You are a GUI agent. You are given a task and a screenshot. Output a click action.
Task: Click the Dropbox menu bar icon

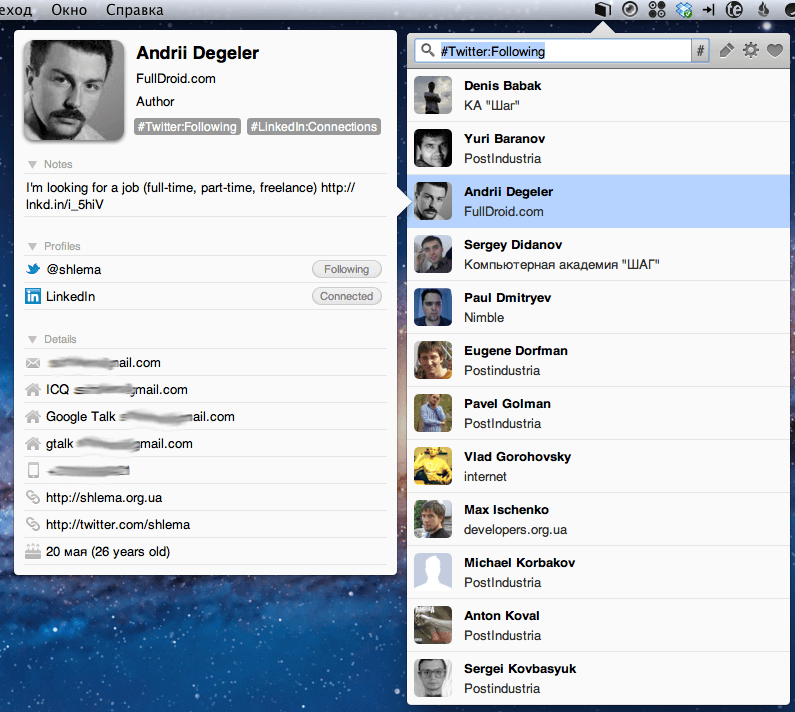[x=683, y=9]
